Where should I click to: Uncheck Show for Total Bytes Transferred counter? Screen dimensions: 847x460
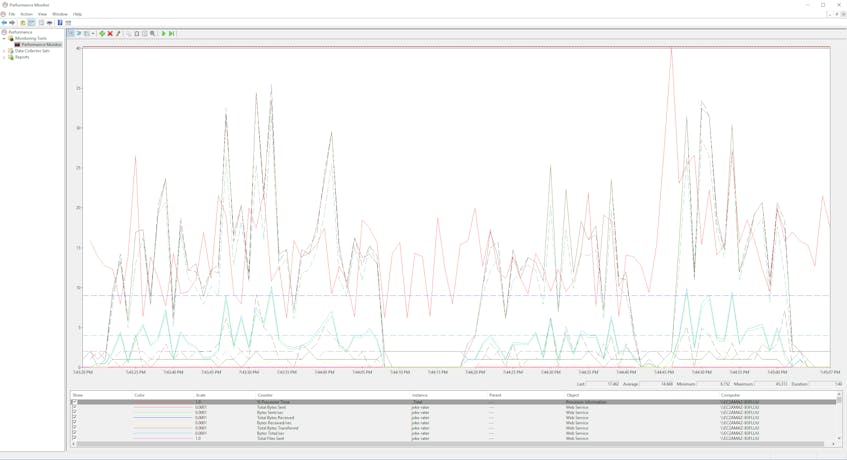coord(75,428)
